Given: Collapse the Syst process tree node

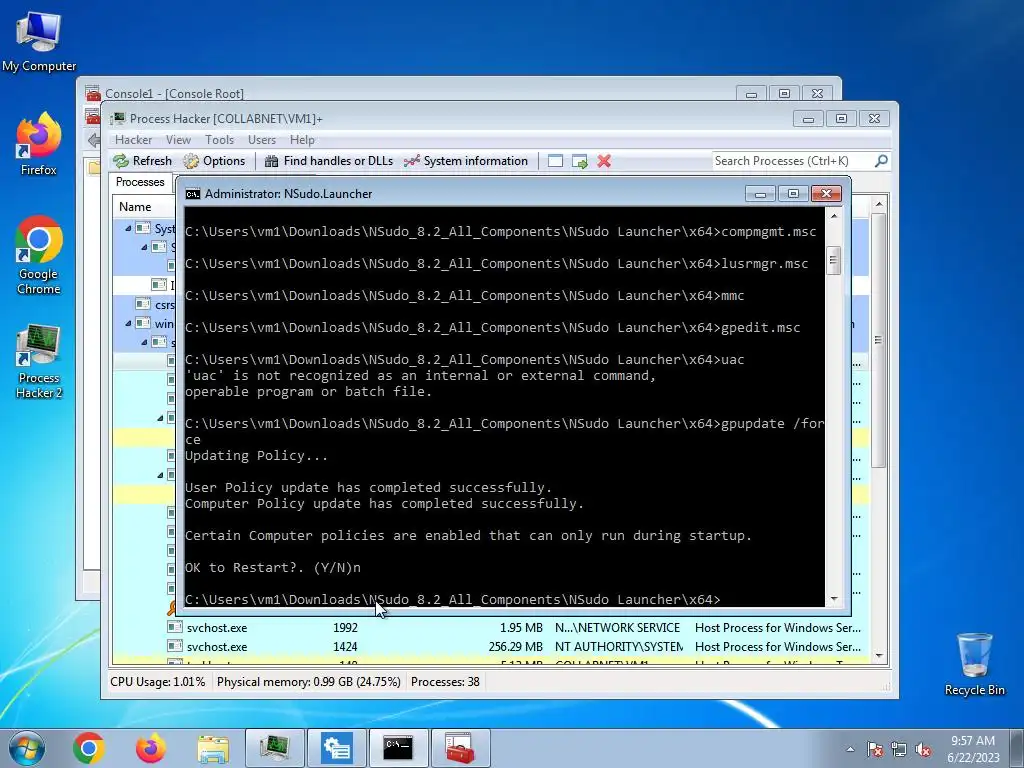Looking at the screenshot, I should [x=128, y=229].
